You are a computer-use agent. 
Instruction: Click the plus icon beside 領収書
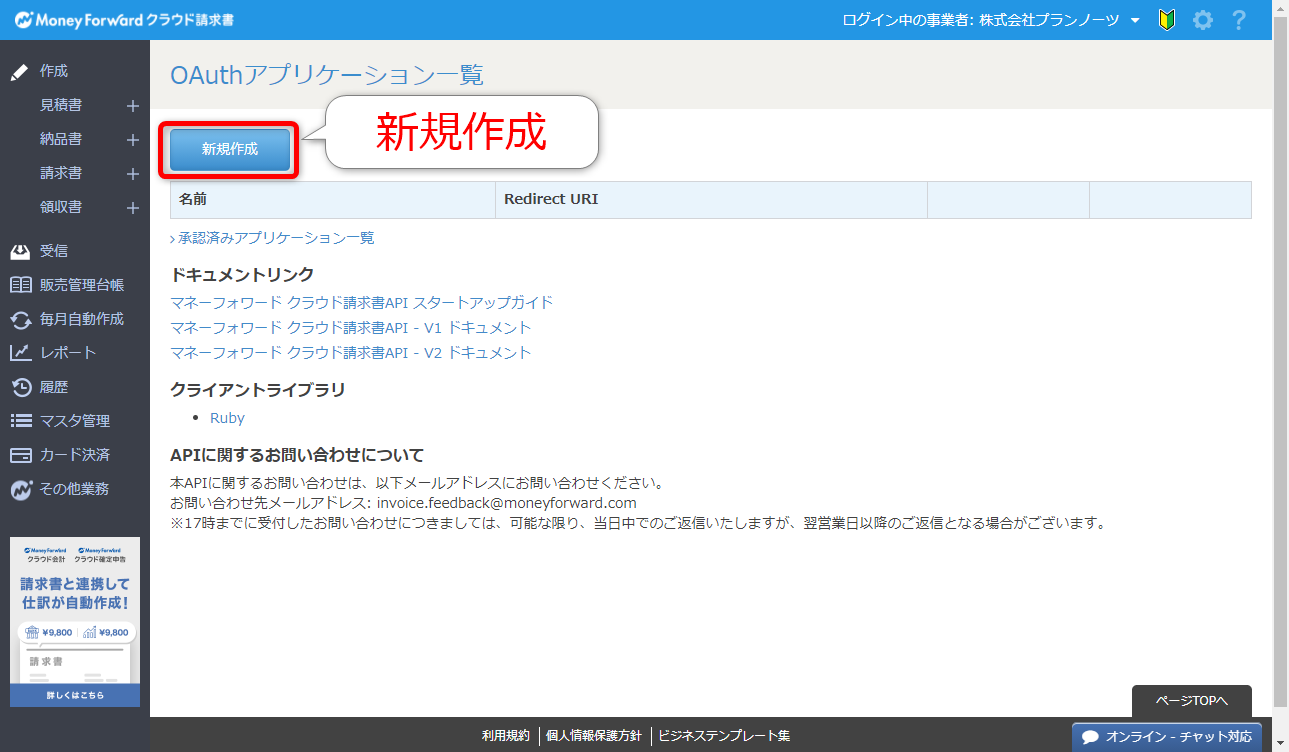click(132, 208)
